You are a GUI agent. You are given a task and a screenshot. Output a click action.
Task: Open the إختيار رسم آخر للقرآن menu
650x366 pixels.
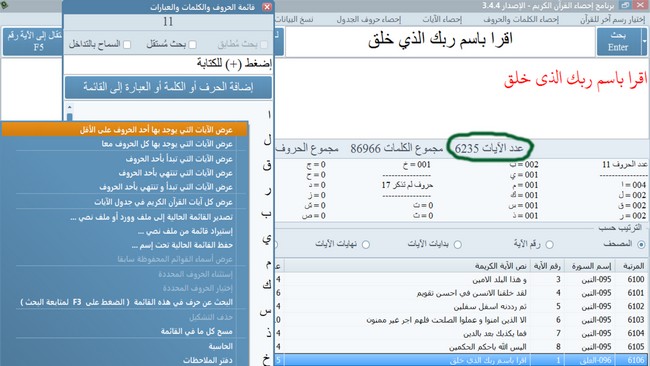pos(612,19)
